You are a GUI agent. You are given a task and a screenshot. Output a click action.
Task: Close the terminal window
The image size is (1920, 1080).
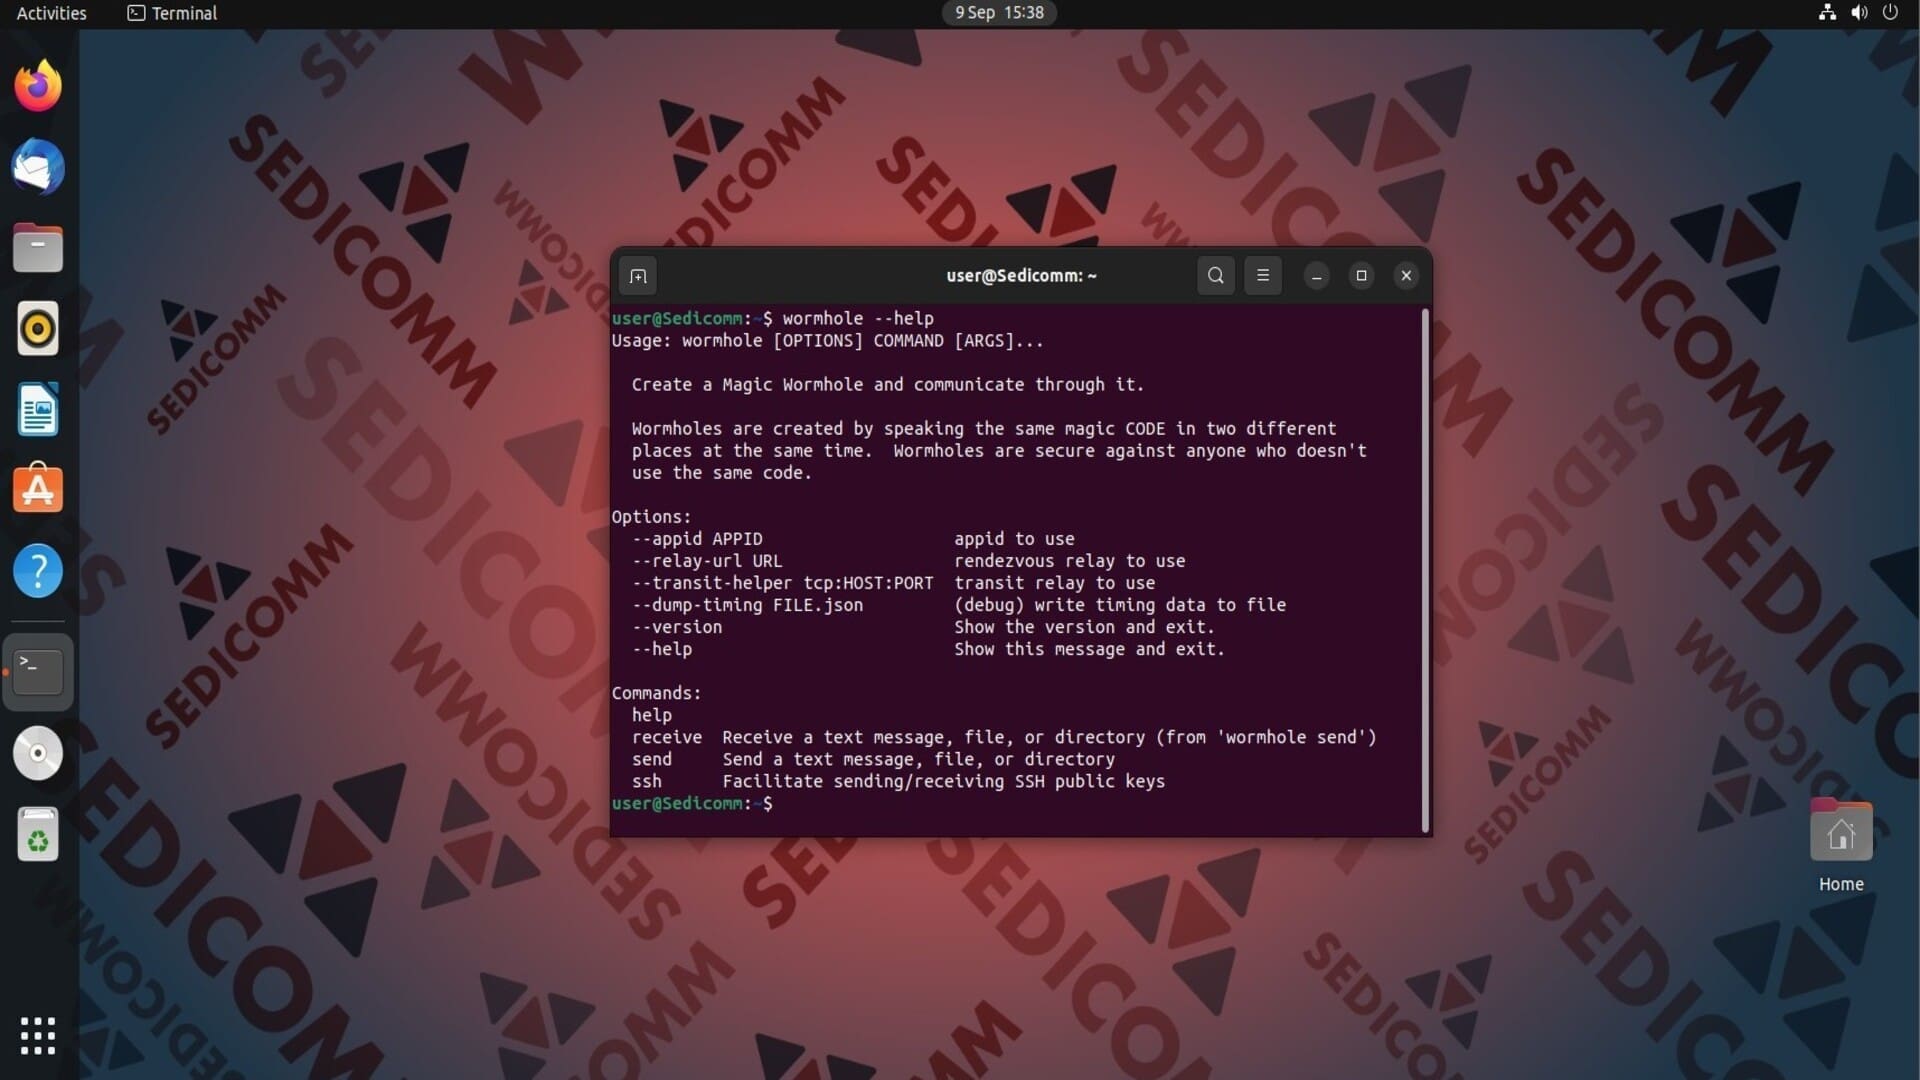[x=1406, y=276]
